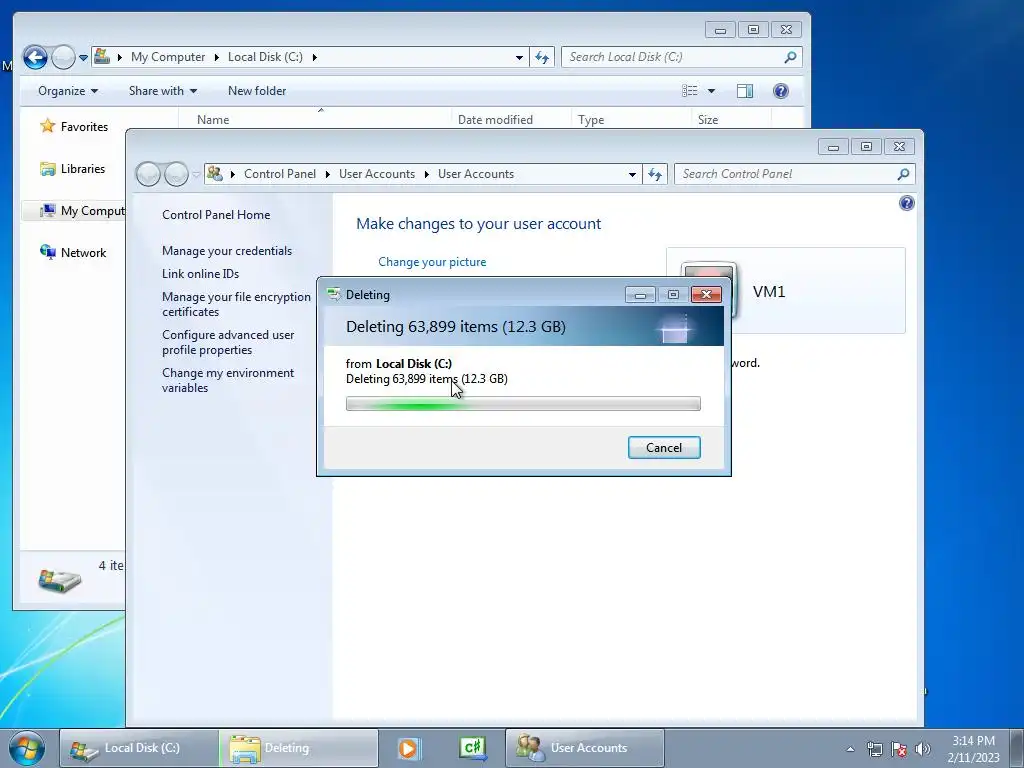The image size is (1024, 768).
Task: Open Explorer address bar history dropdown
Action: 519,57
